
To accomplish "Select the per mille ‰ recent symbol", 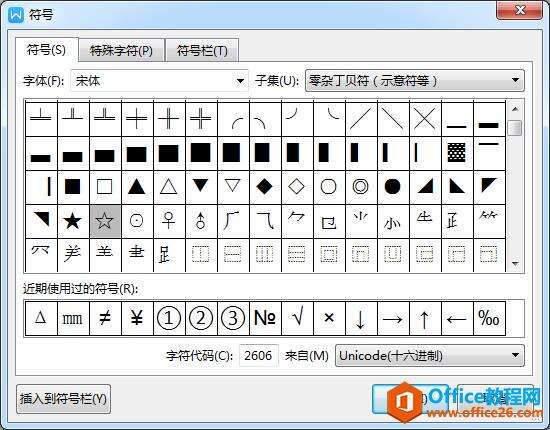I will pos(489,318).
